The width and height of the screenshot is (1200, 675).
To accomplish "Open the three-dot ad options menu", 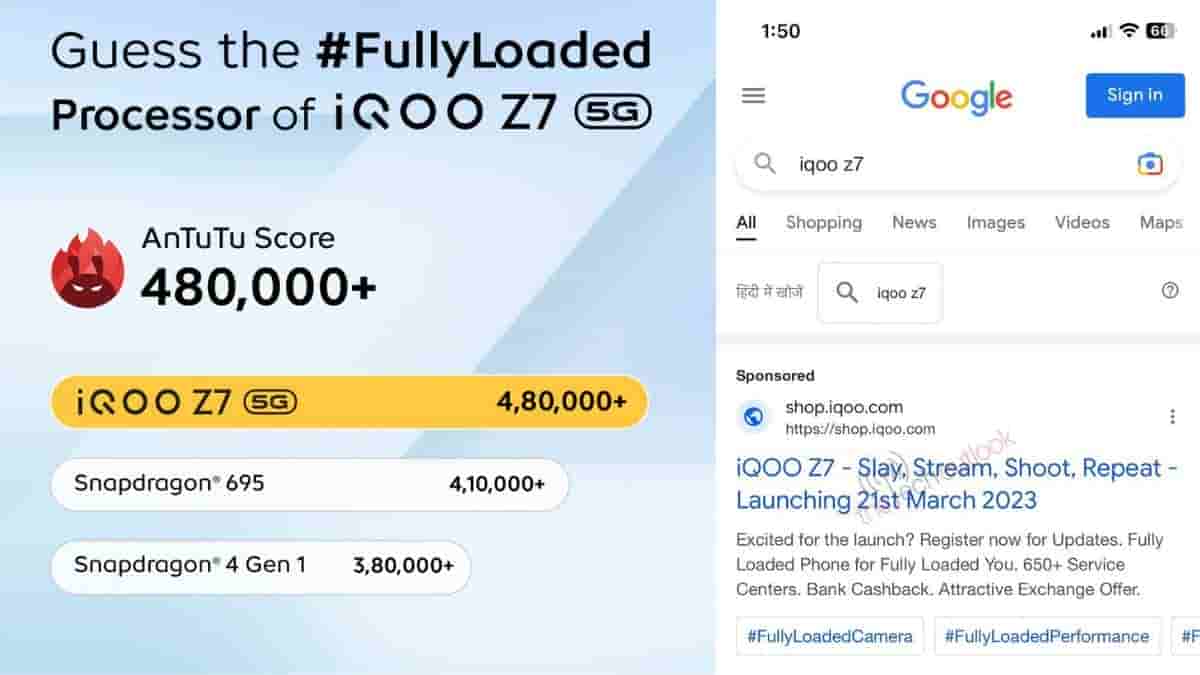I will pos(1172,417).
